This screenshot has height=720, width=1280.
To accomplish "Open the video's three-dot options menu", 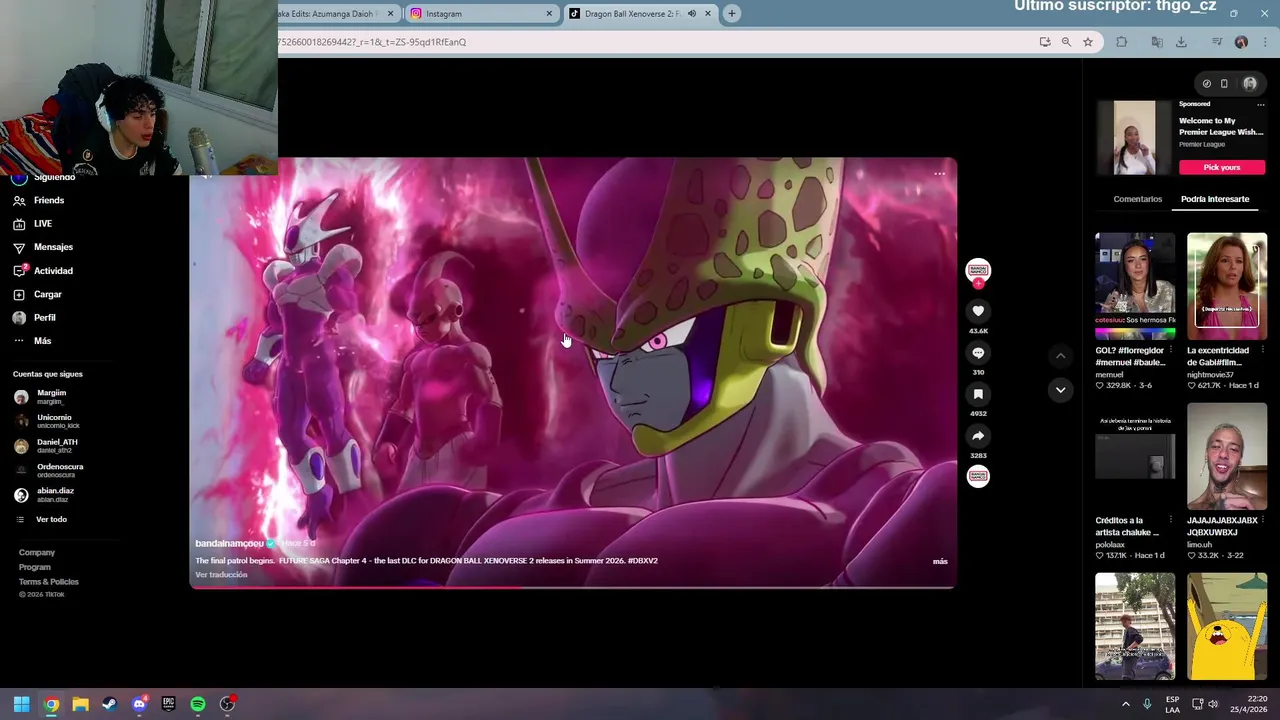I will click(x=939, y=174).
